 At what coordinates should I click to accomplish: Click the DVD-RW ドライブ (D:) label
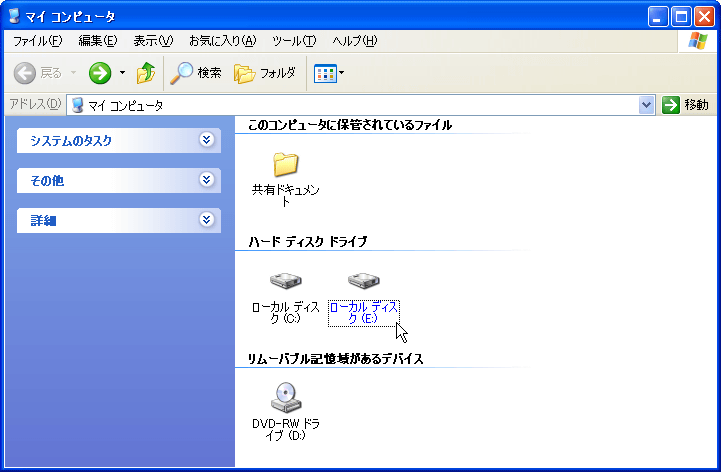(x=286, y=430)
